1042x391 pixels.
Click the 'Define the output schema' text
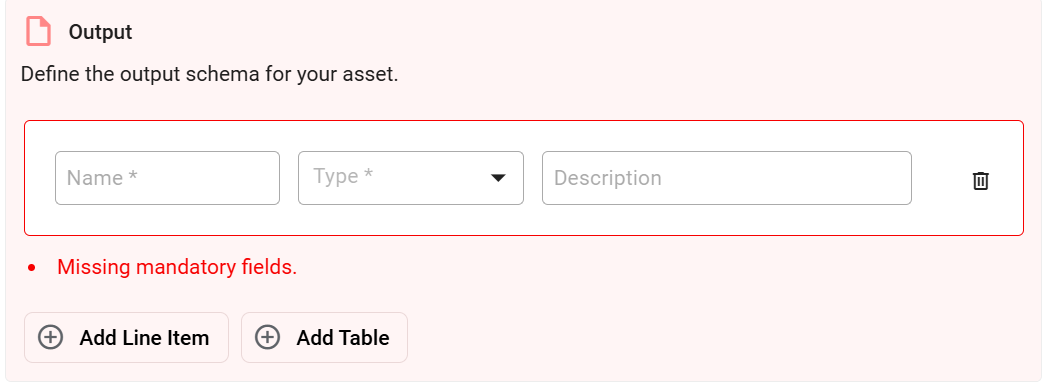pos(209,74)
